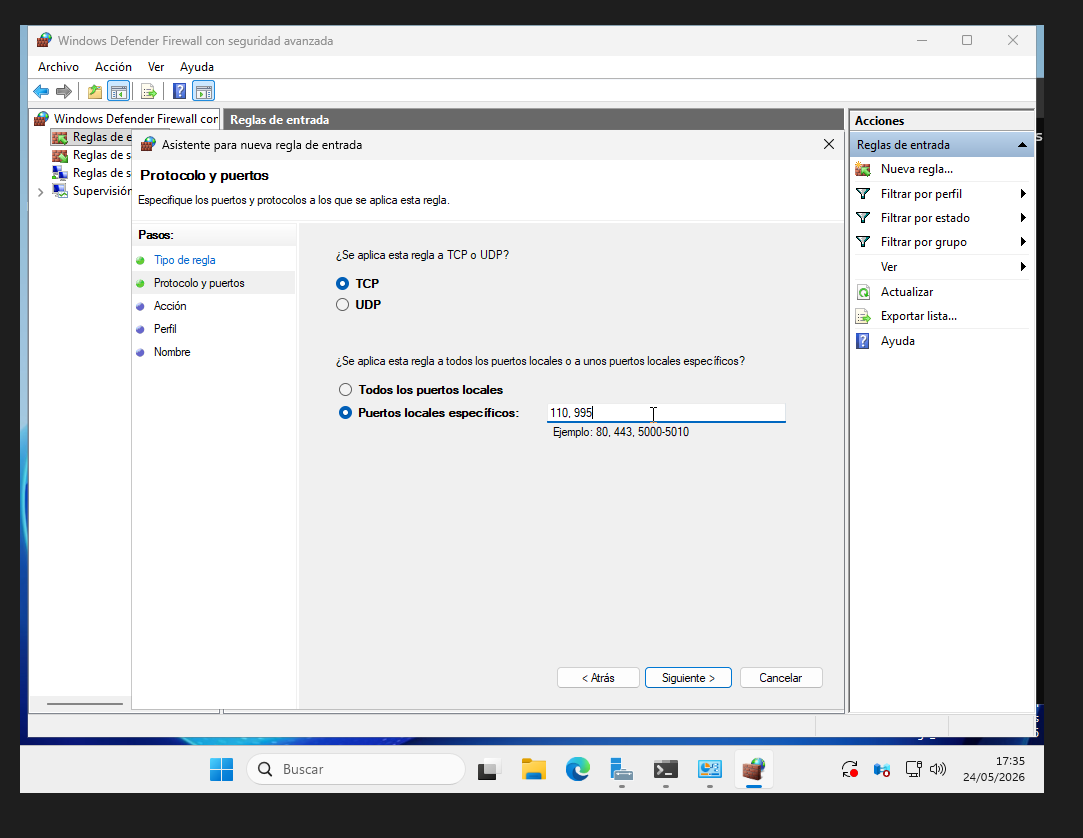Toggle the Show/Hide Console Tree toolbar icon
The width and height of the screenshot is (1083, 838).
(x=119, y=91)
